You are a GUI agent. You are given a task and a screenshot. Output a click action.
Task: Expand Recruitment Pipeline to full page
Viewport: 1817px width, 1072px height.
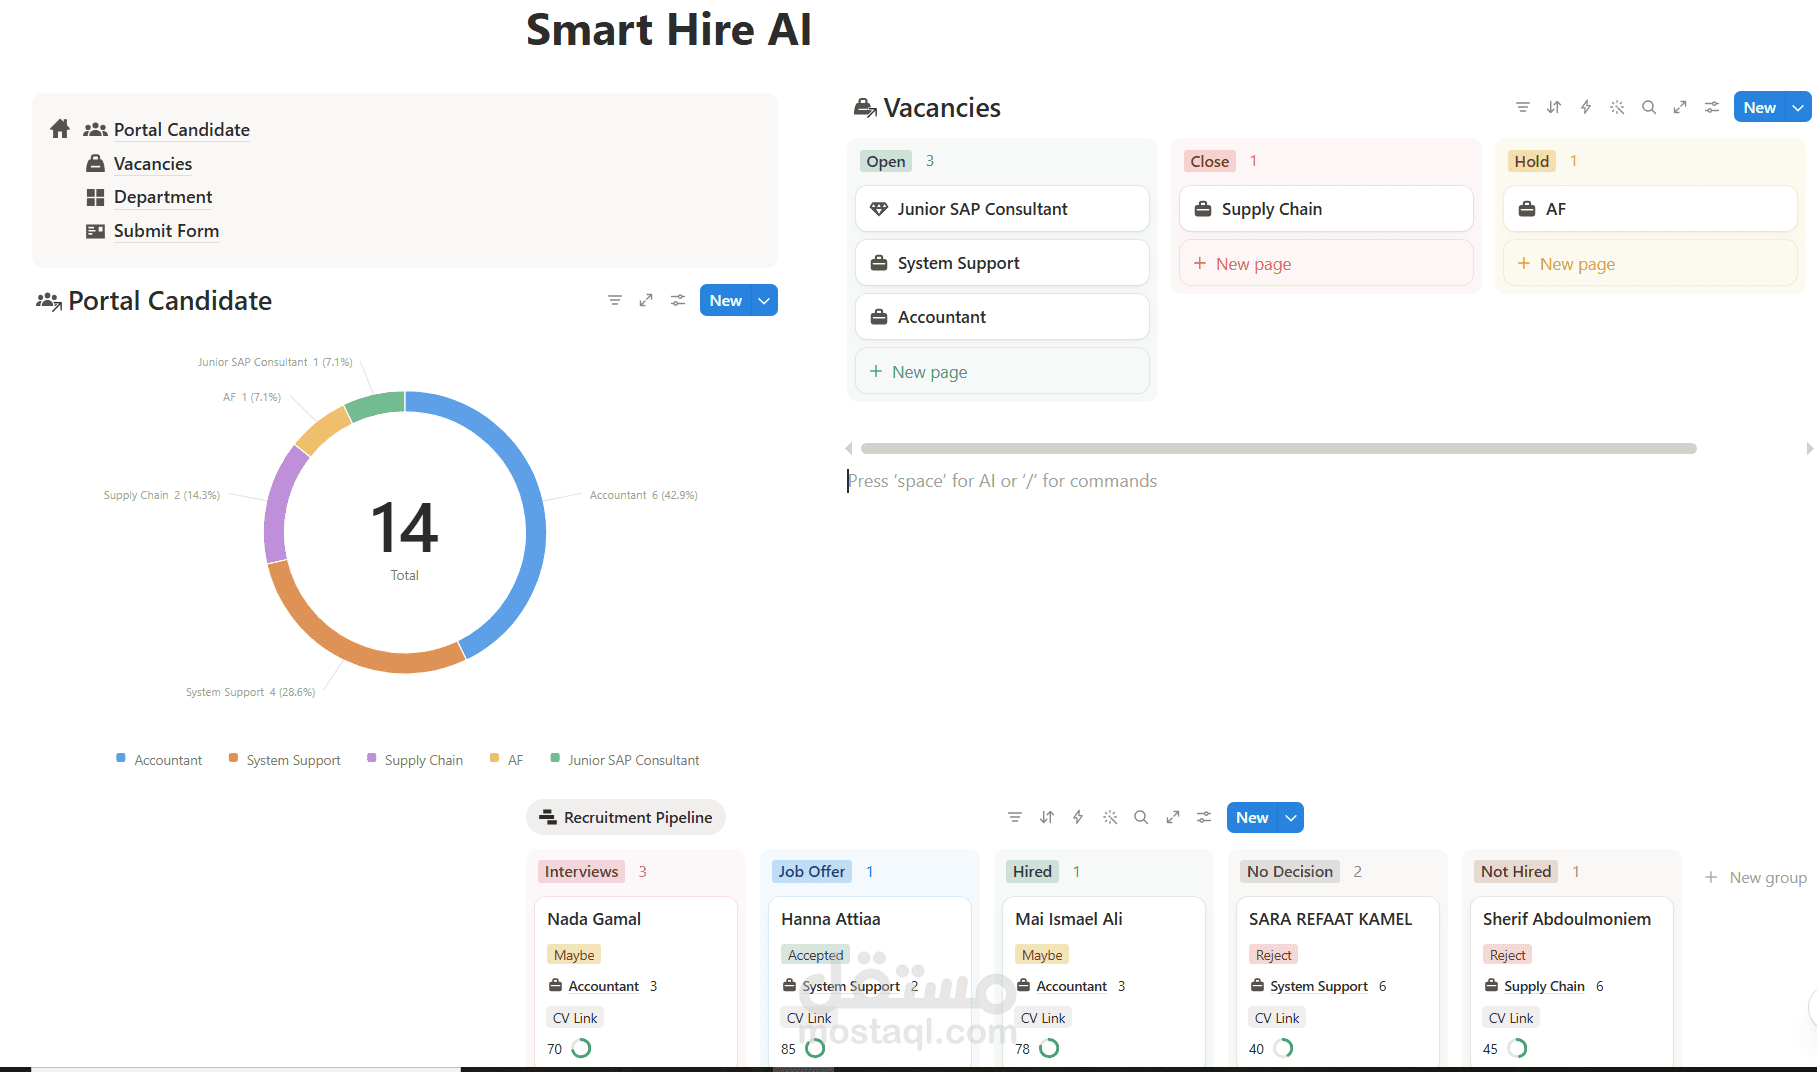1173,817
